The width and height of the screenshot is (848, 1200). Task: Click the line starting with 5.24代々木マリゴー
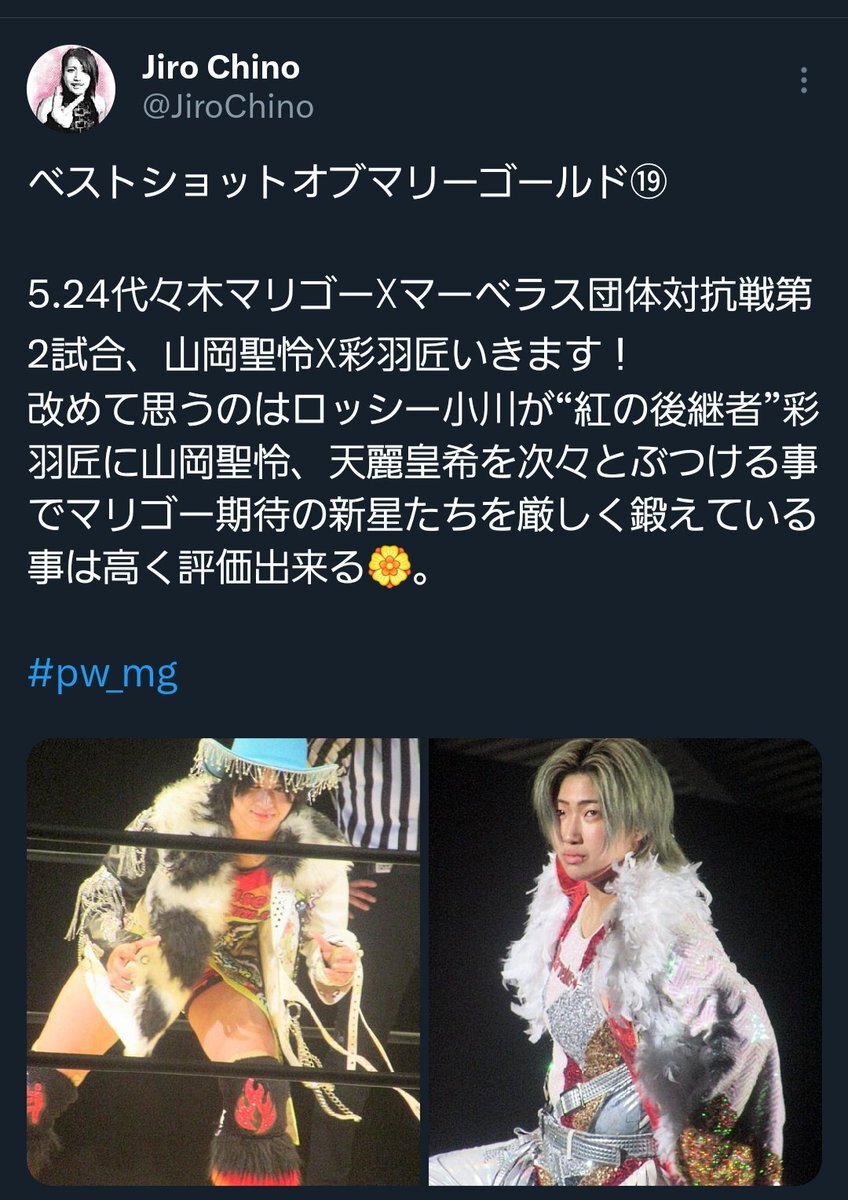pyautogui.click(x=418, y=300)
